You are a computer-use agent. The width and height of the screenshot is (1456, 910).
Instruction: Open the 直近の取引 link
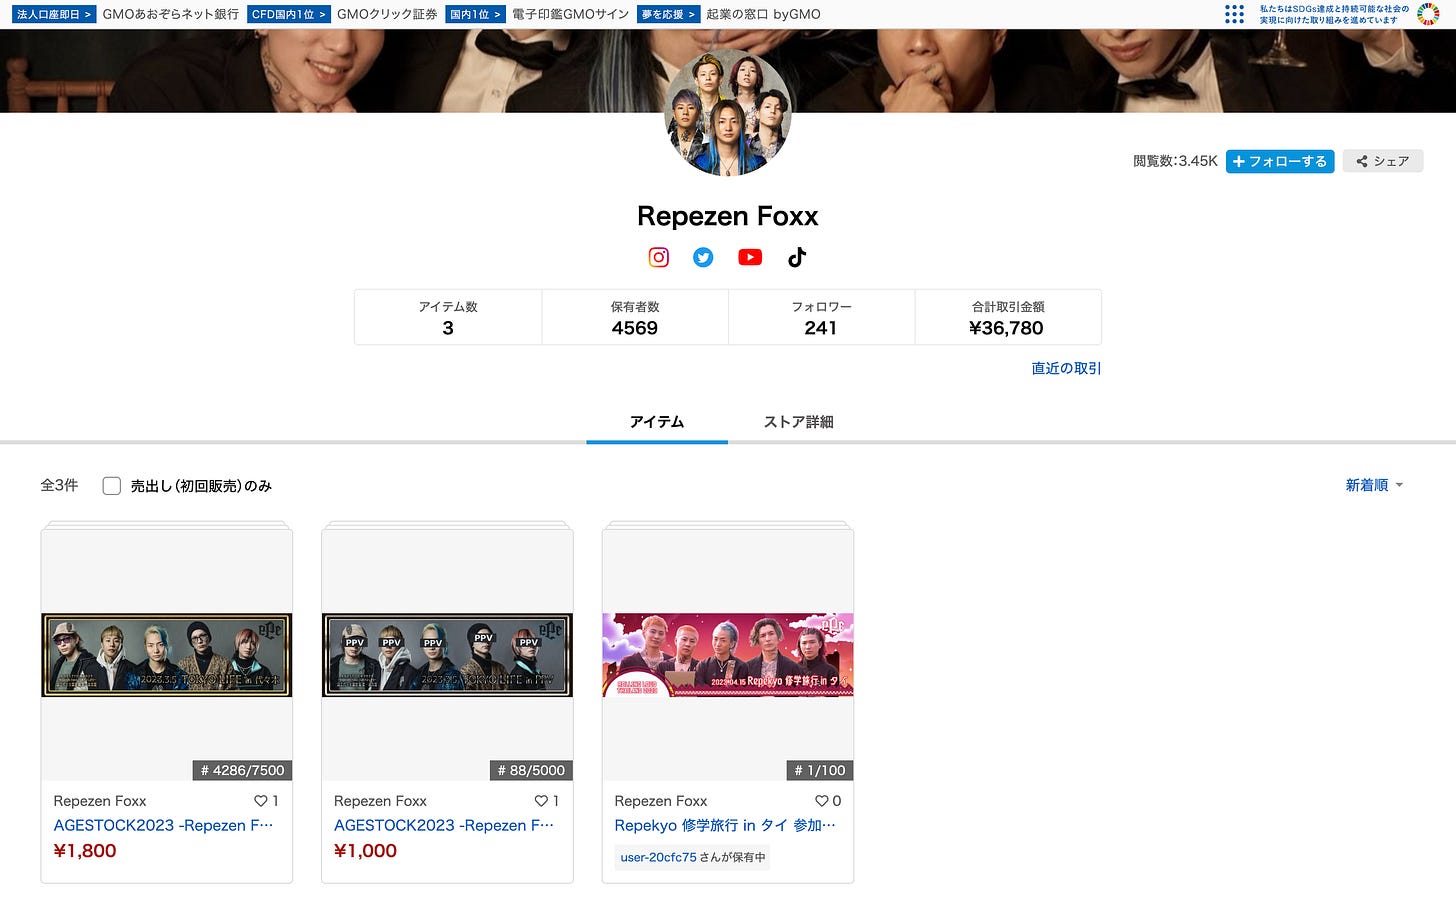[1066, 368]
